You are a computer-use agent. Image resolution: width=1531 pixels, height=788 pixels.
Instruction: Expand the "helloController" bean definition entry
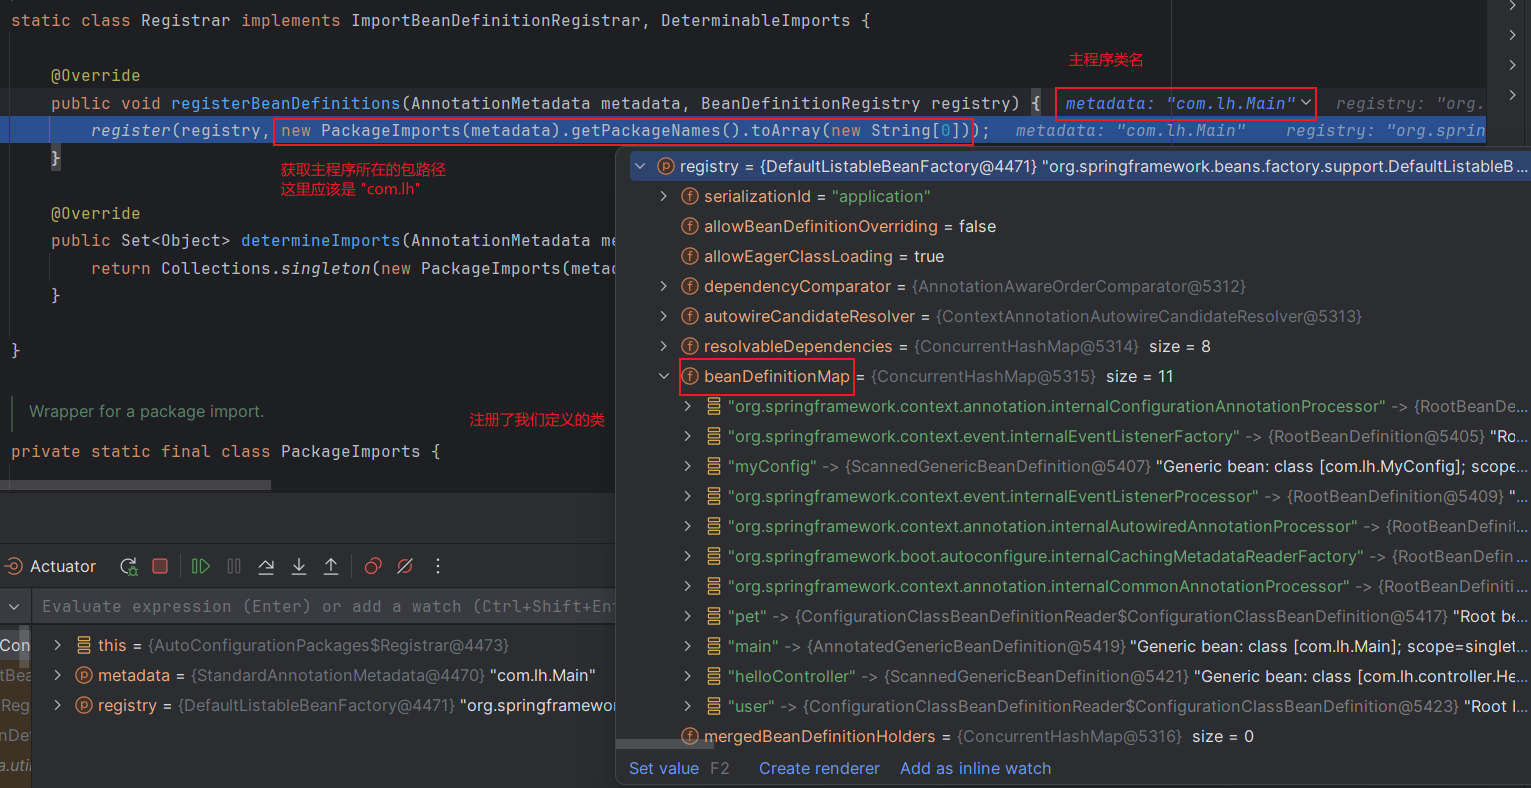click(x=687, y=676)
